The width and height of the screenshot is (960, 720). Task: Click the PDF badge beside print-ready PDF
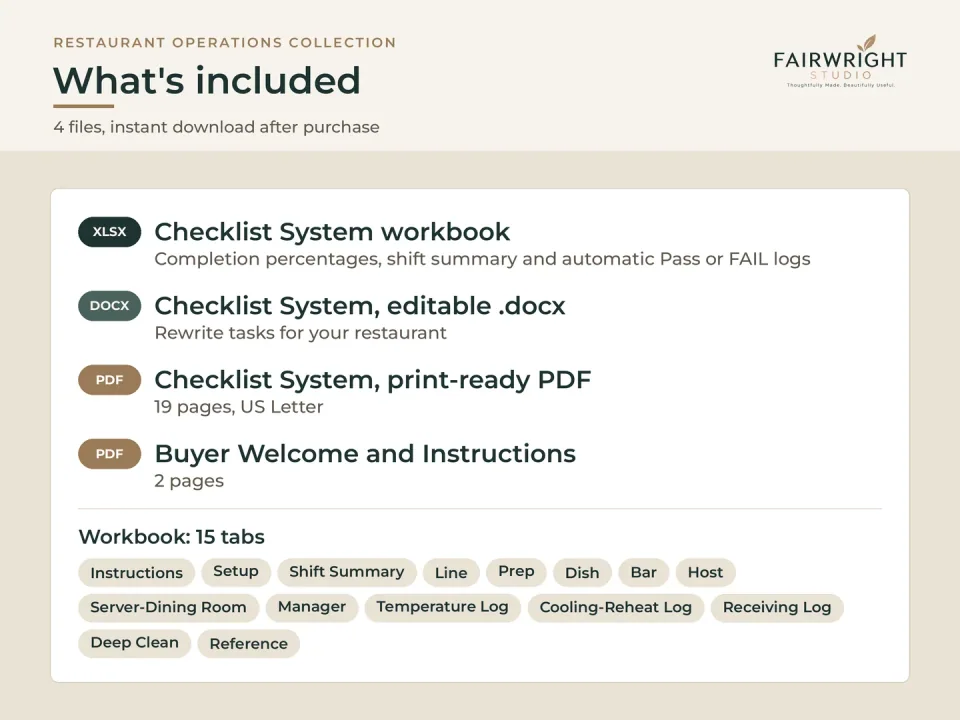pyautogui.click(x=110, y=380)
